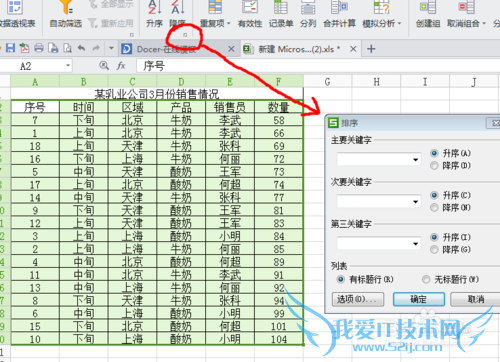Click the Create Group (创建组) icon
Image resolution: width=500 pixels, height=362 pixels.
pyautogui.click(x=428, y=7)
